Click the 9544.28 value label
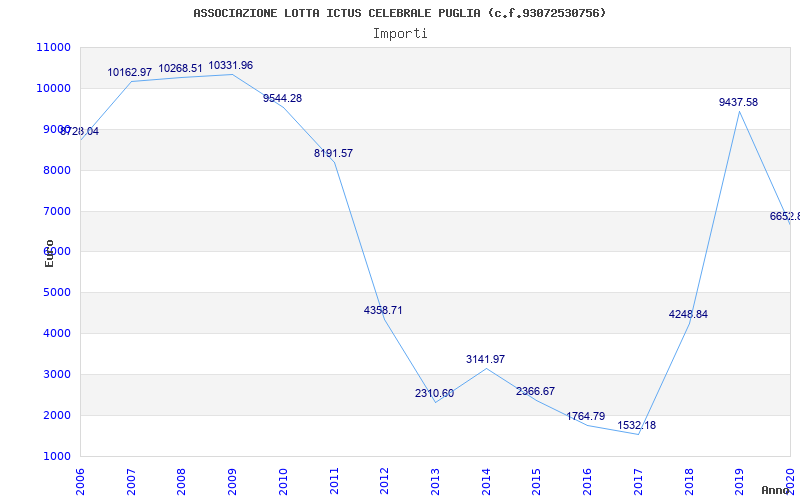800x500 pixels. (283, 98)
